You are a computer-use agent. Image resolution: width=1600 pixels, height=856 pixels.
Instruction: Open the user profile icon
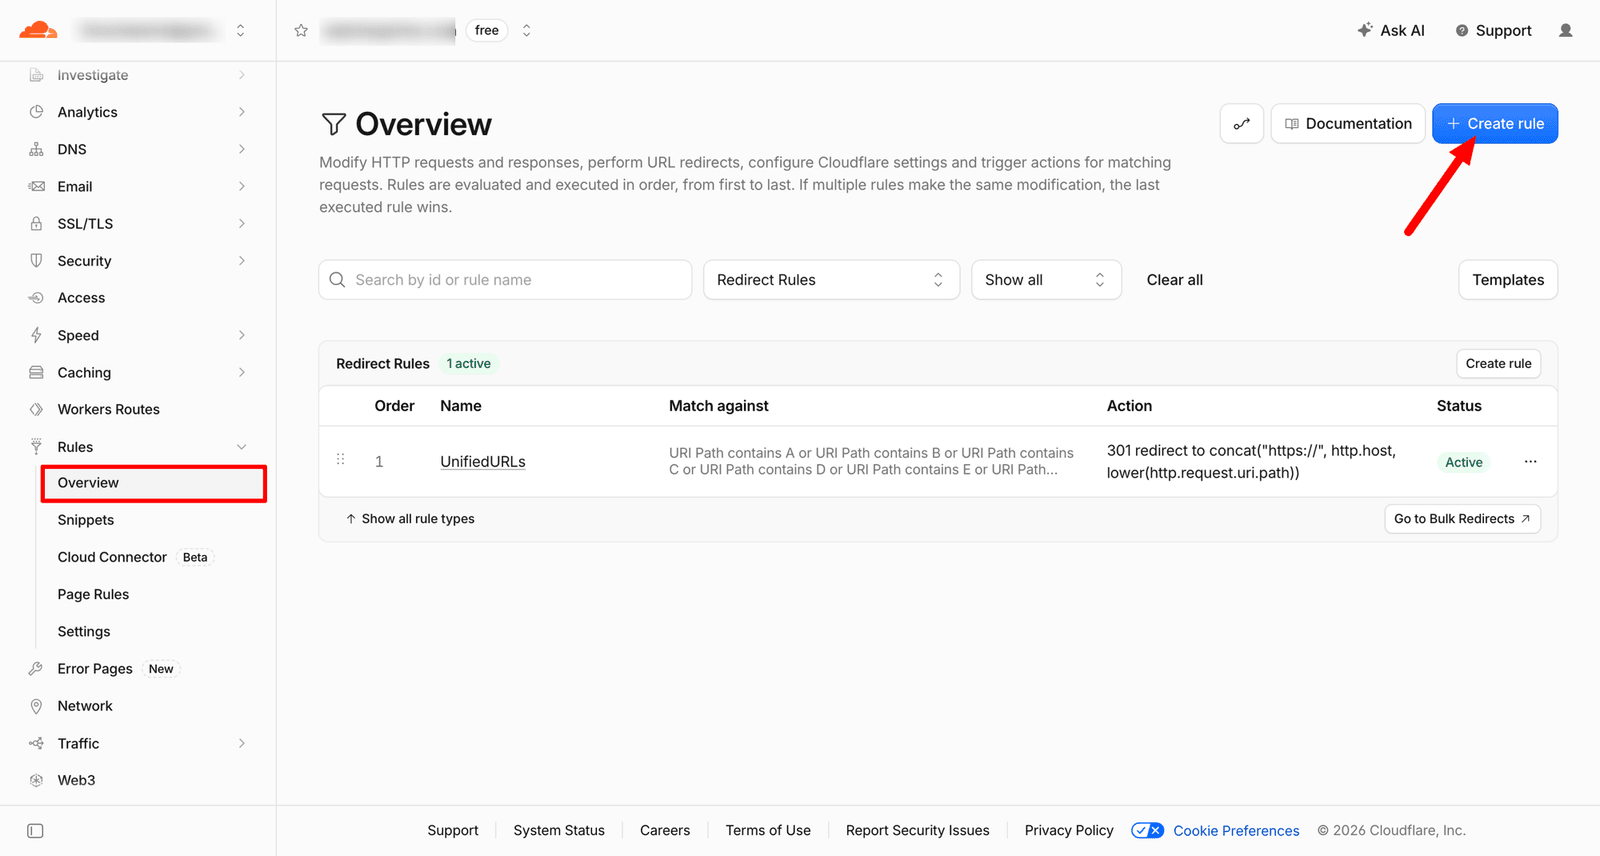[x=1566, y=30]
